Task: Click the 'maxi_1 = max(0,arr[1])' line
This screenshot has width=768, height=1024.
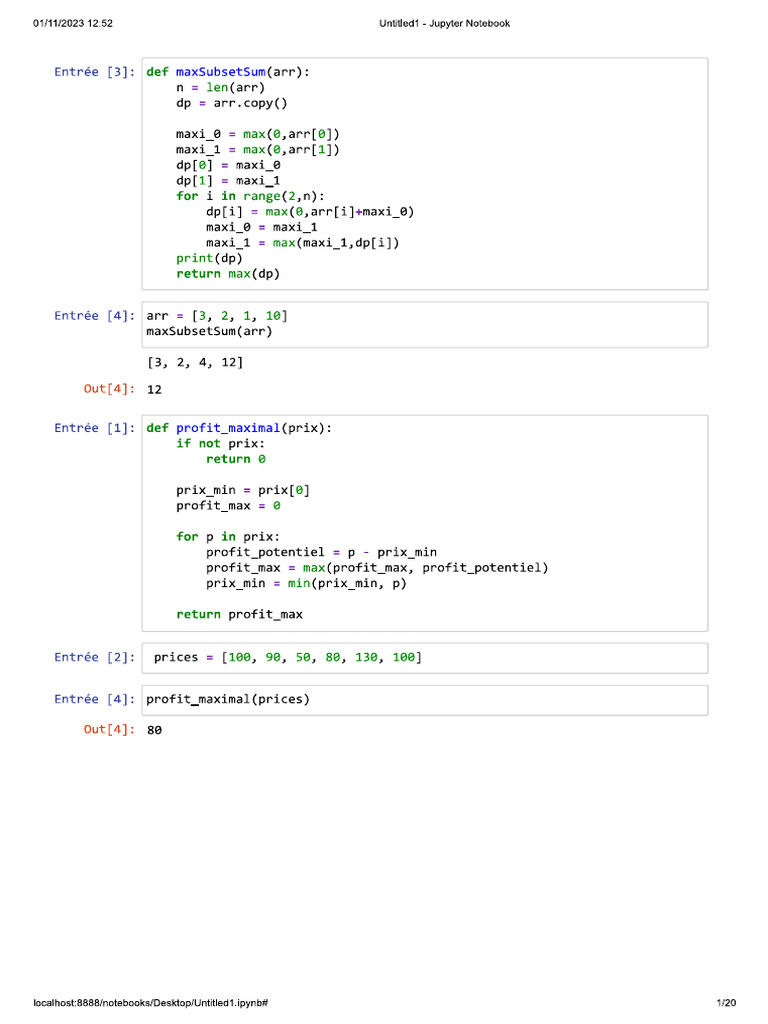Action: 258,150
